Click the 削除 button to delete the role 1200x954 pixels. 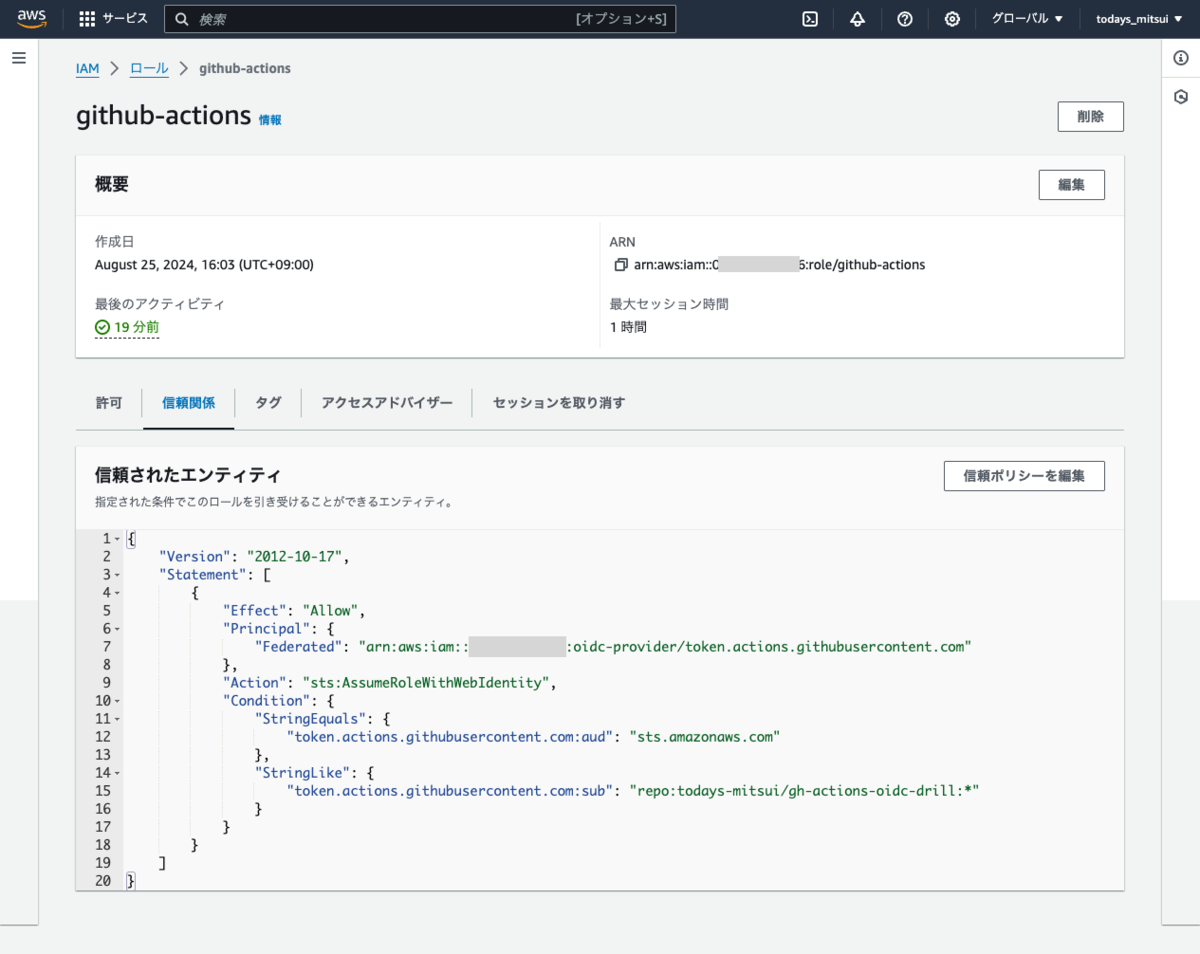click(x=1090, y=116)
